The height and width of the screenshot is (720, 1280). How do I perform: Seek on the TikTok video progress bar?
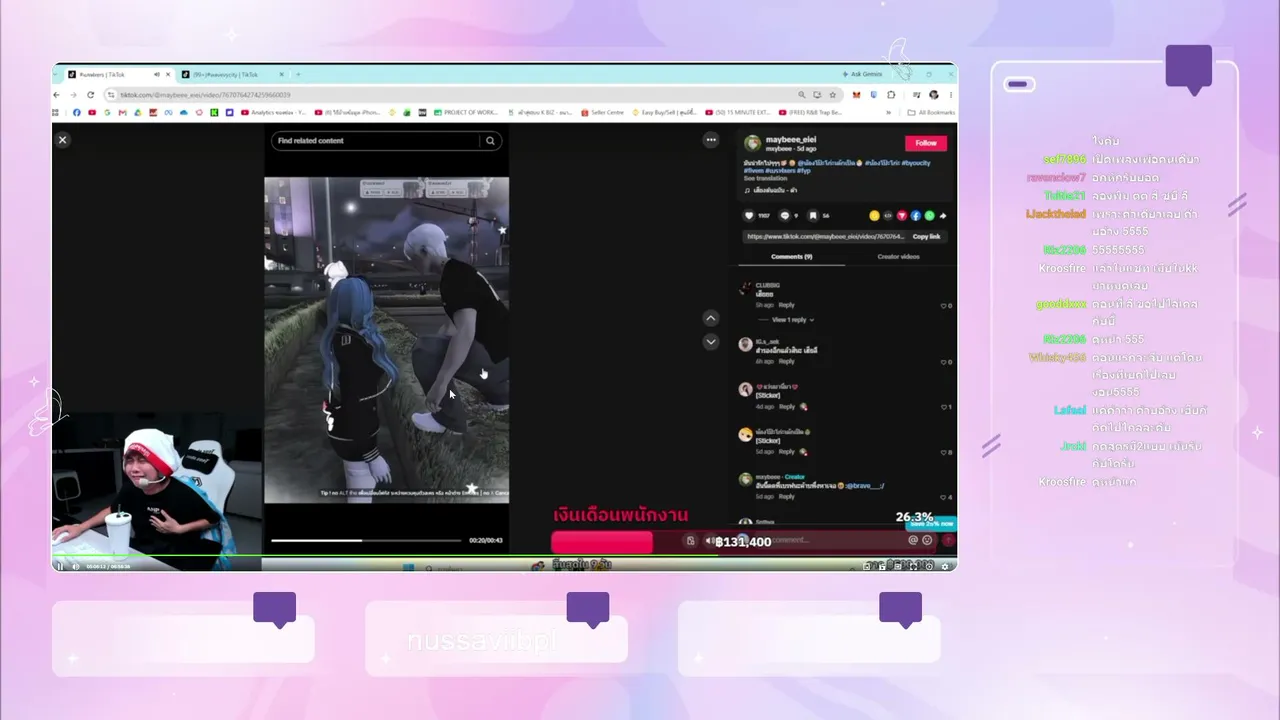pyautogui.click(x=367, y=540)
